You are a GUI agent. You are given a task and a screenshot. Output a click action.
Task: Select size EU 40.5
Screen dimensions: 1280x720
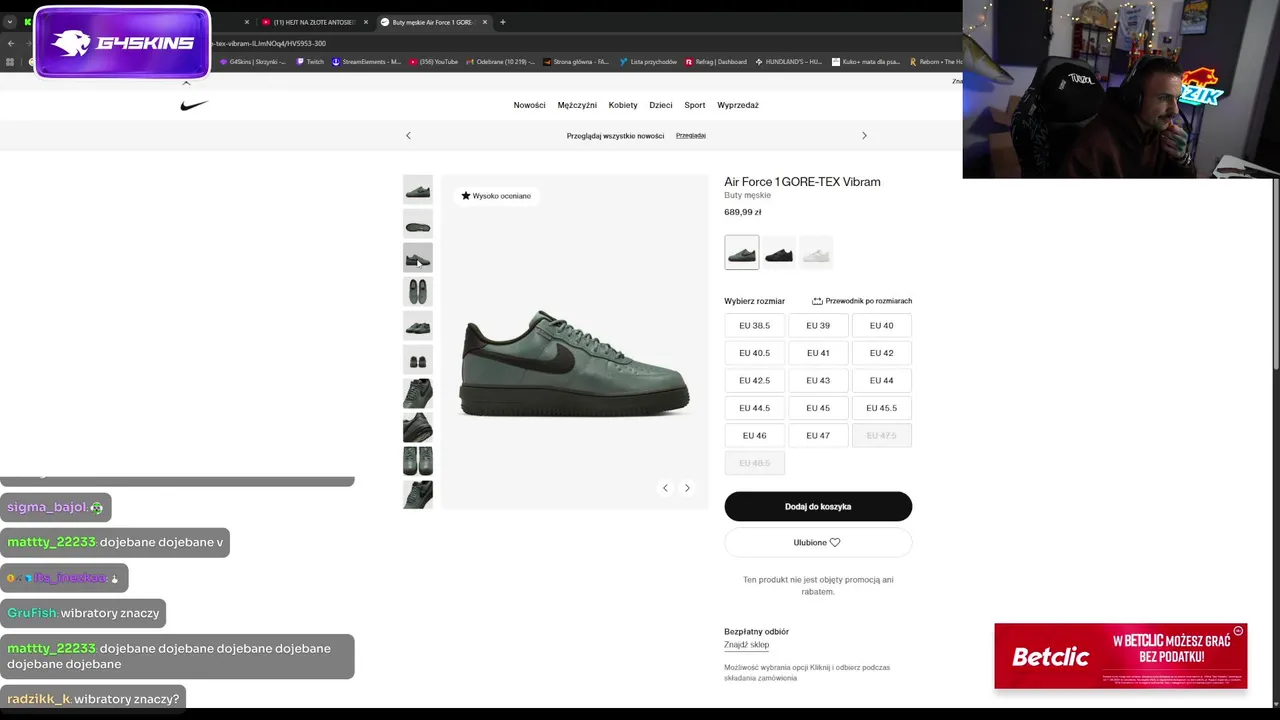(754, 353)
